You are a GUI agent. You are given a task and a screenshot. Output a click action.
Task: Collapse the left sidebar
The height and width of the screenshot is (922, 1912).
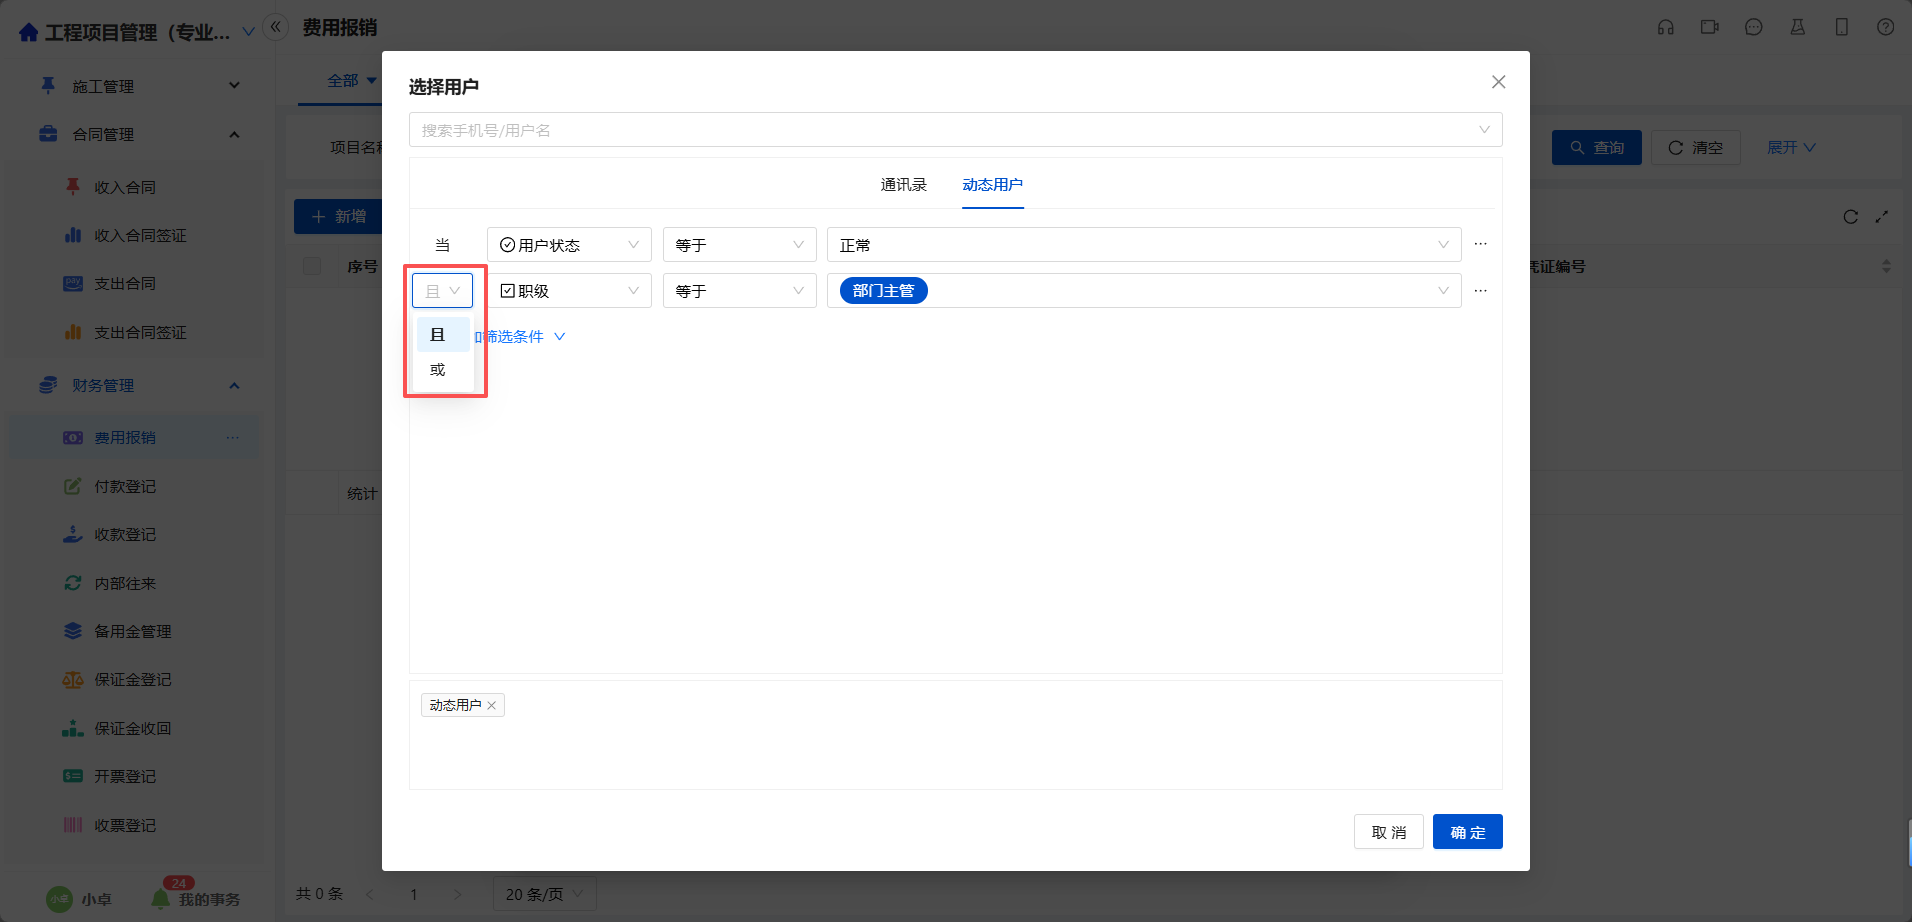tap(275, 28)
